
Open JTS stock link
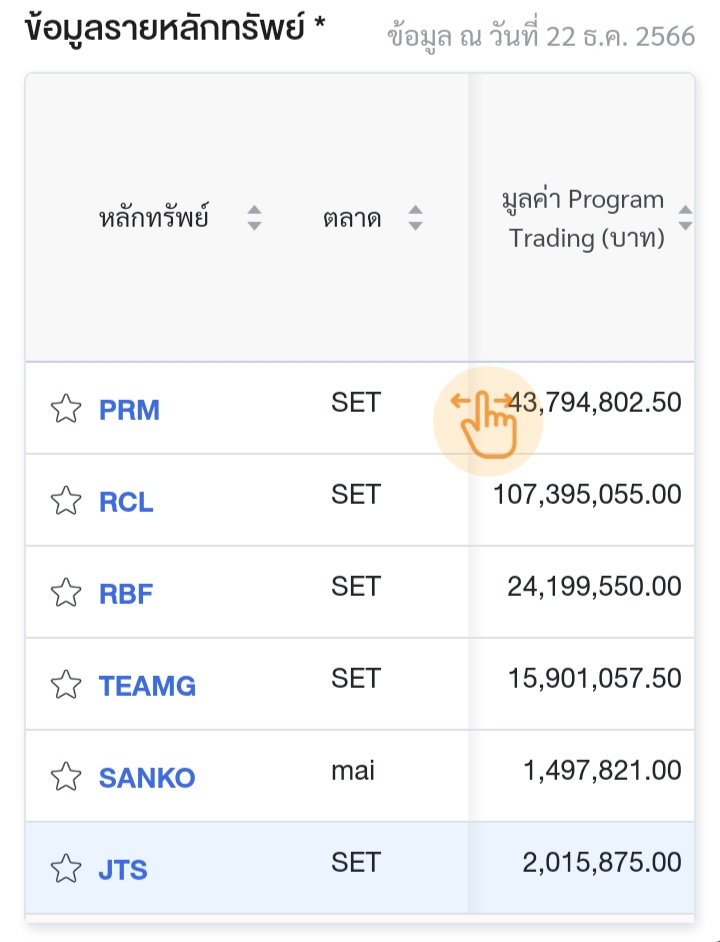click(123, 869)
